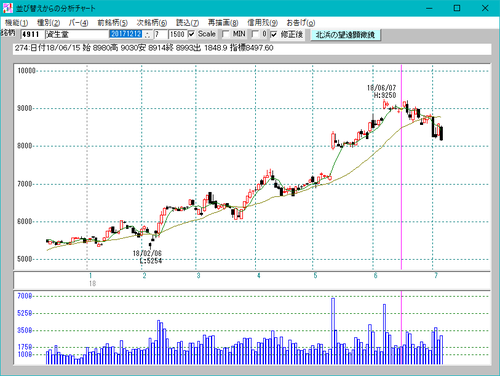The image size is (500, 376).
Task: Click the stock code field 4911
Action: coord(32,34)
